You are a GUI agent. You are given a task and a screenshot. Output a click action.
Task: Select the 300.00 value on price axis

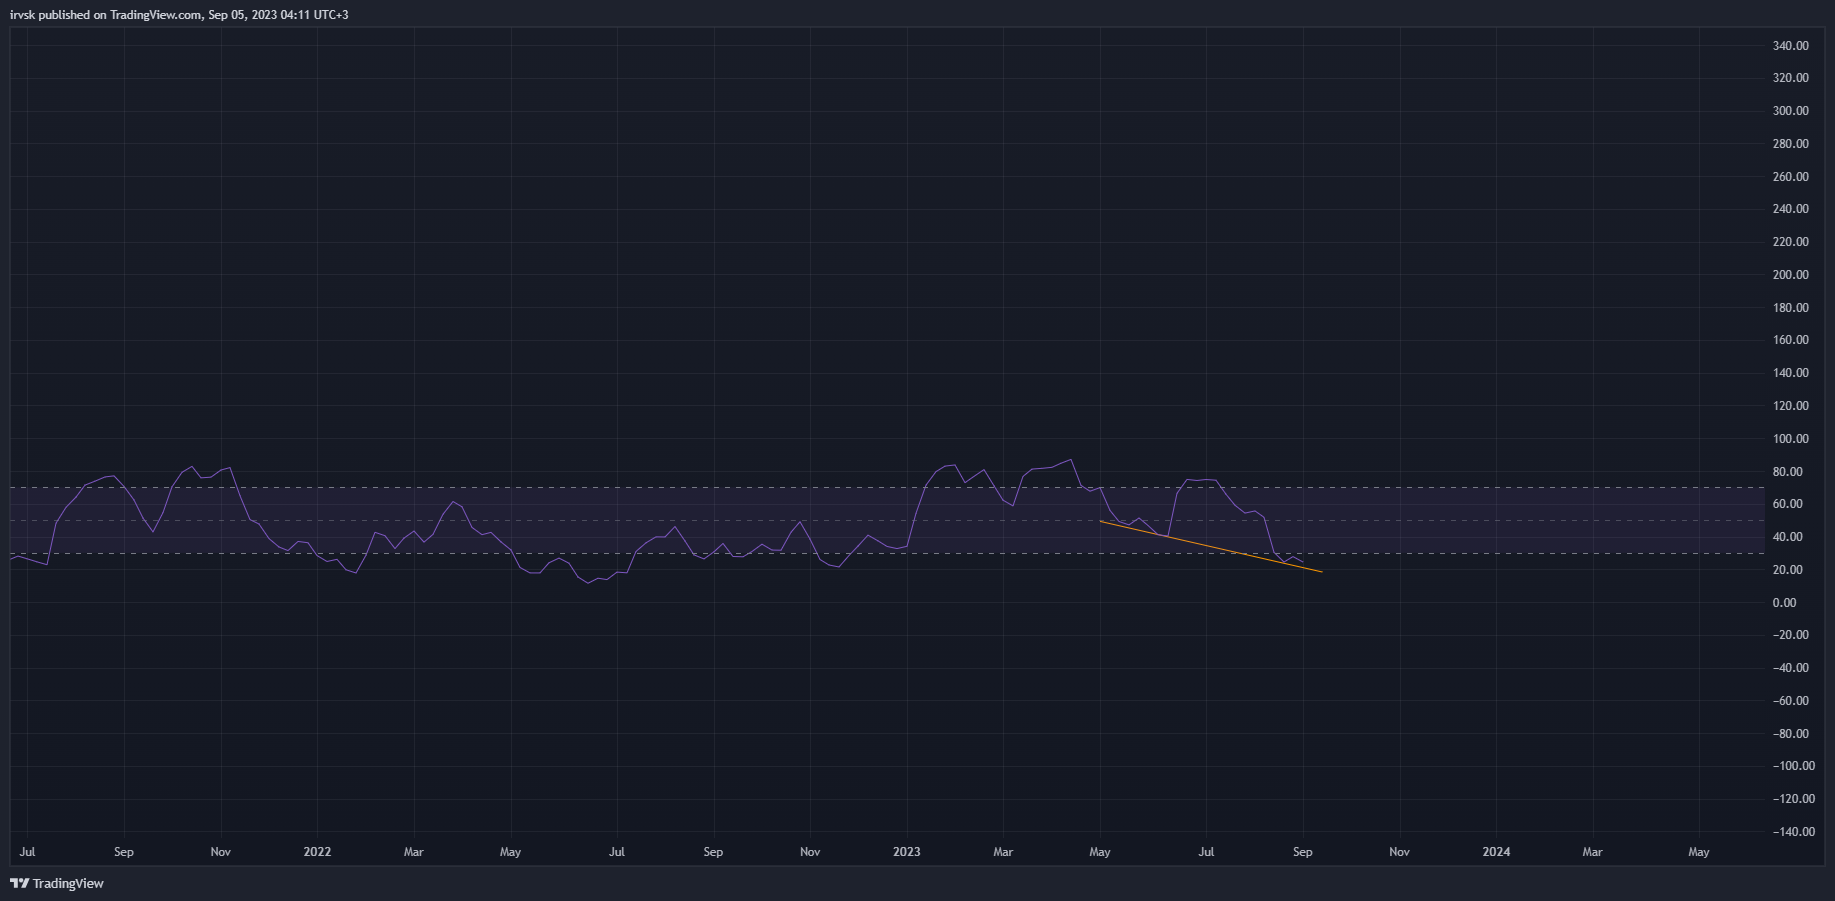1790,111
